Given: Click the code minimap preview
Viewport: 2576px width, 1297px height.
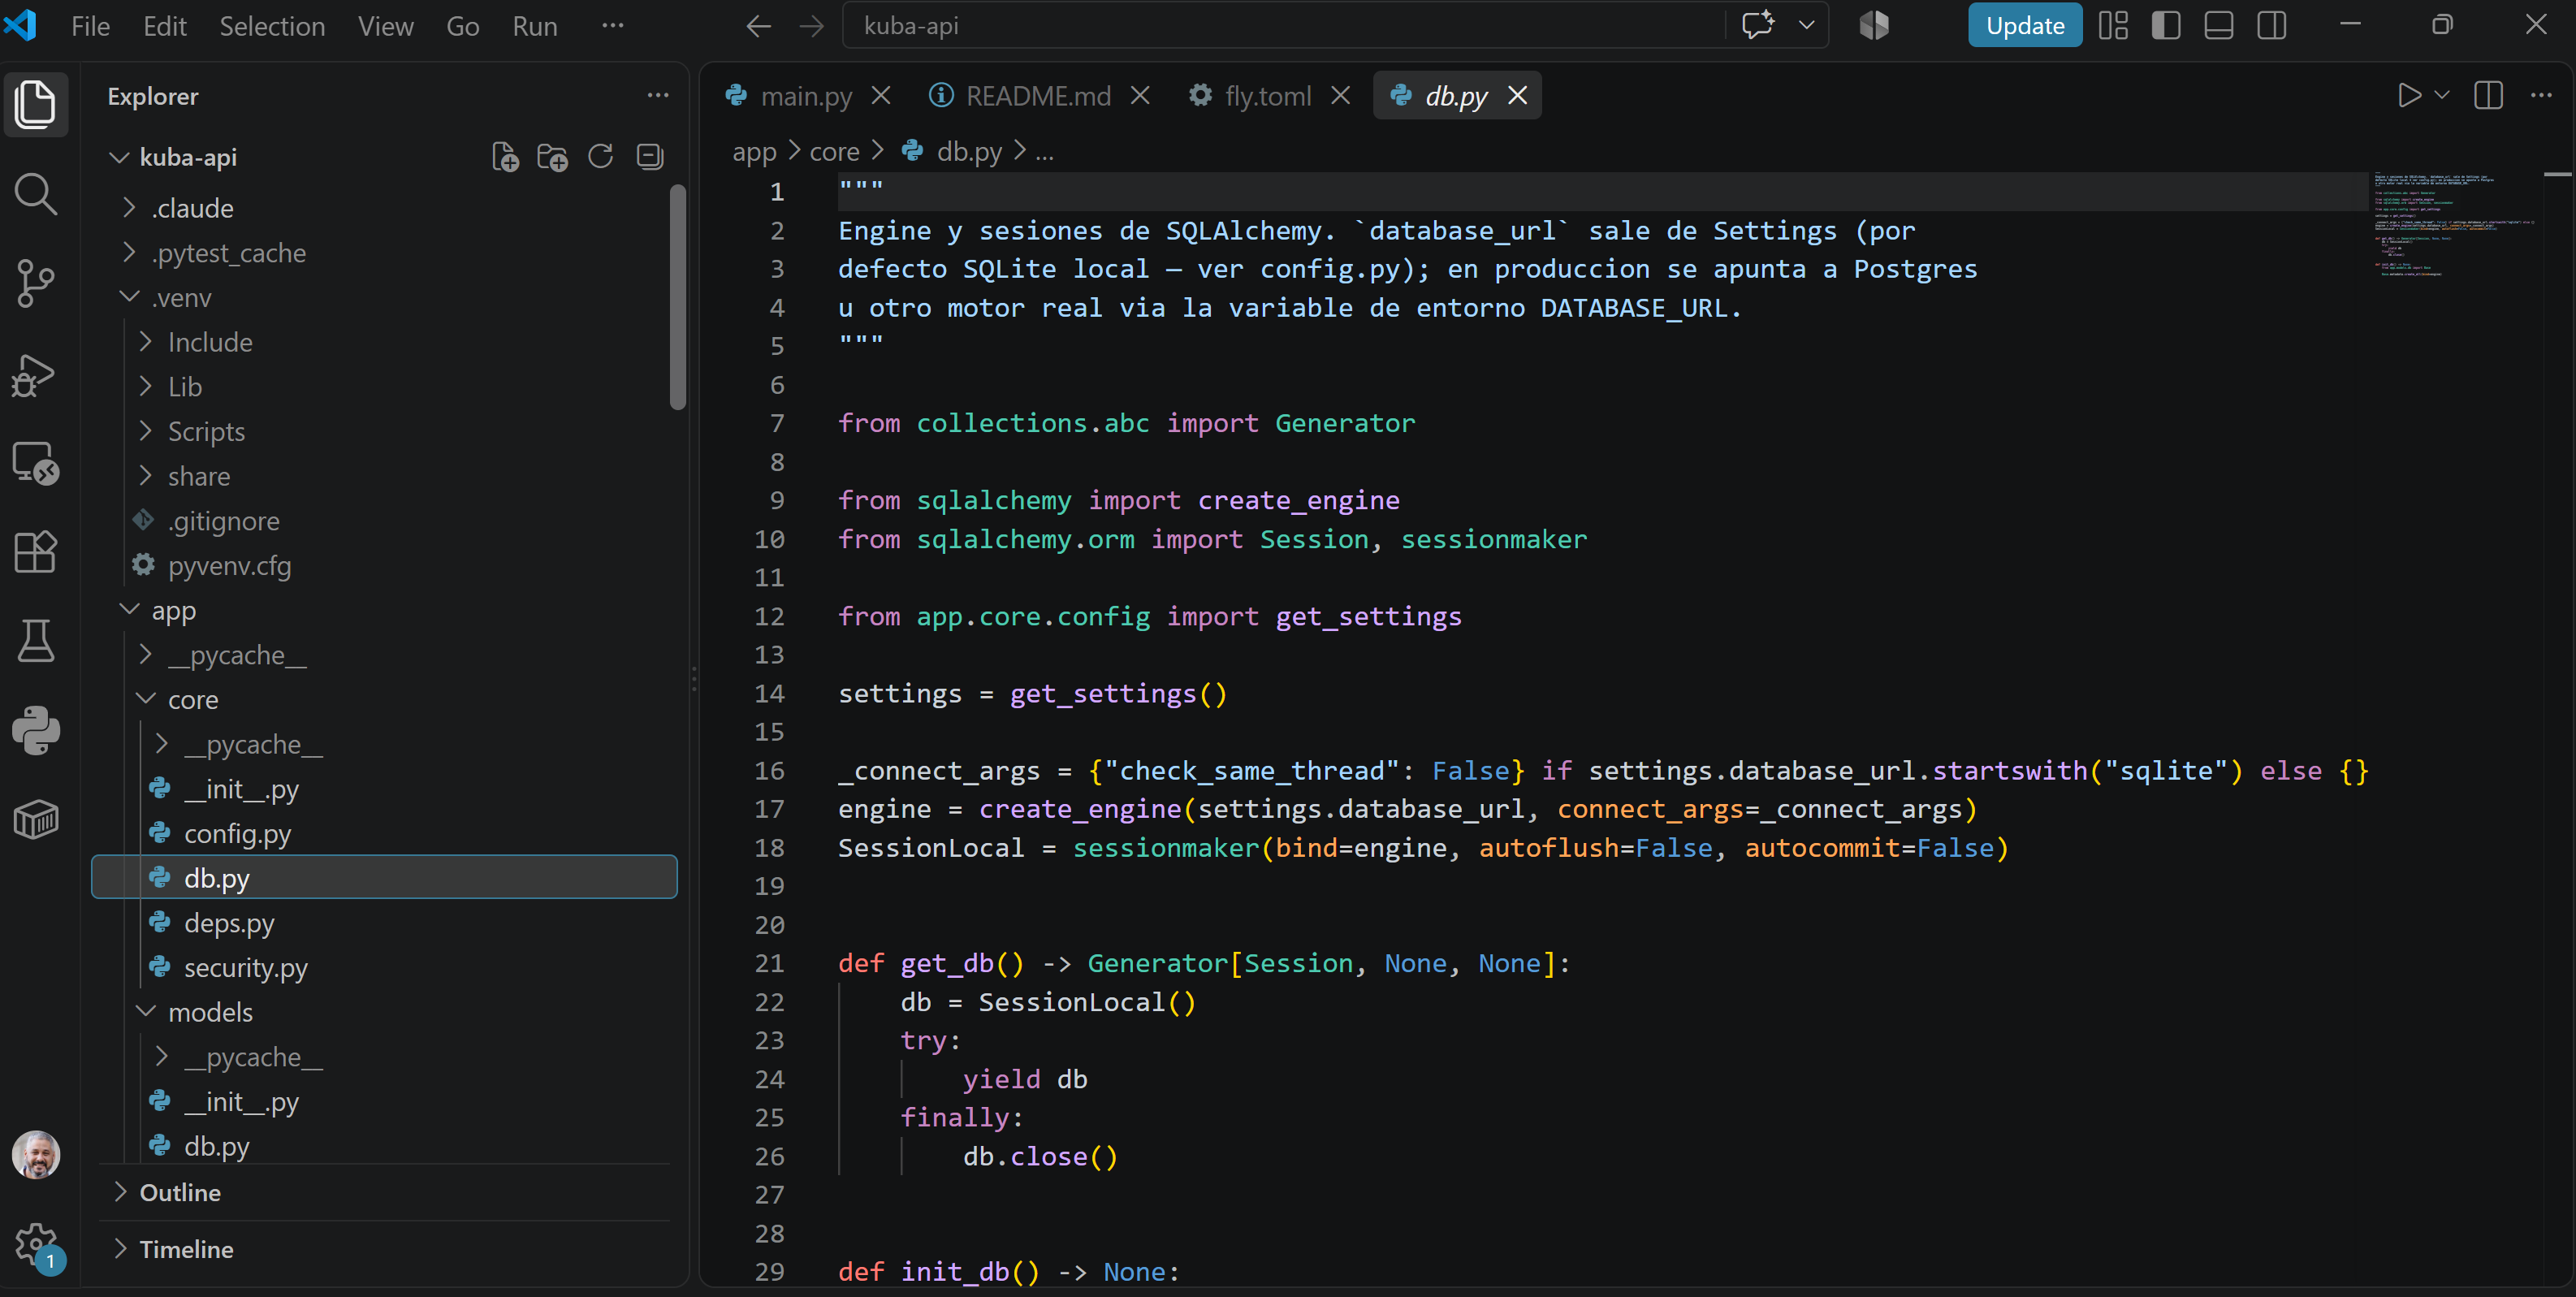Looking at the screenshot, I should tap(2454, 225).
